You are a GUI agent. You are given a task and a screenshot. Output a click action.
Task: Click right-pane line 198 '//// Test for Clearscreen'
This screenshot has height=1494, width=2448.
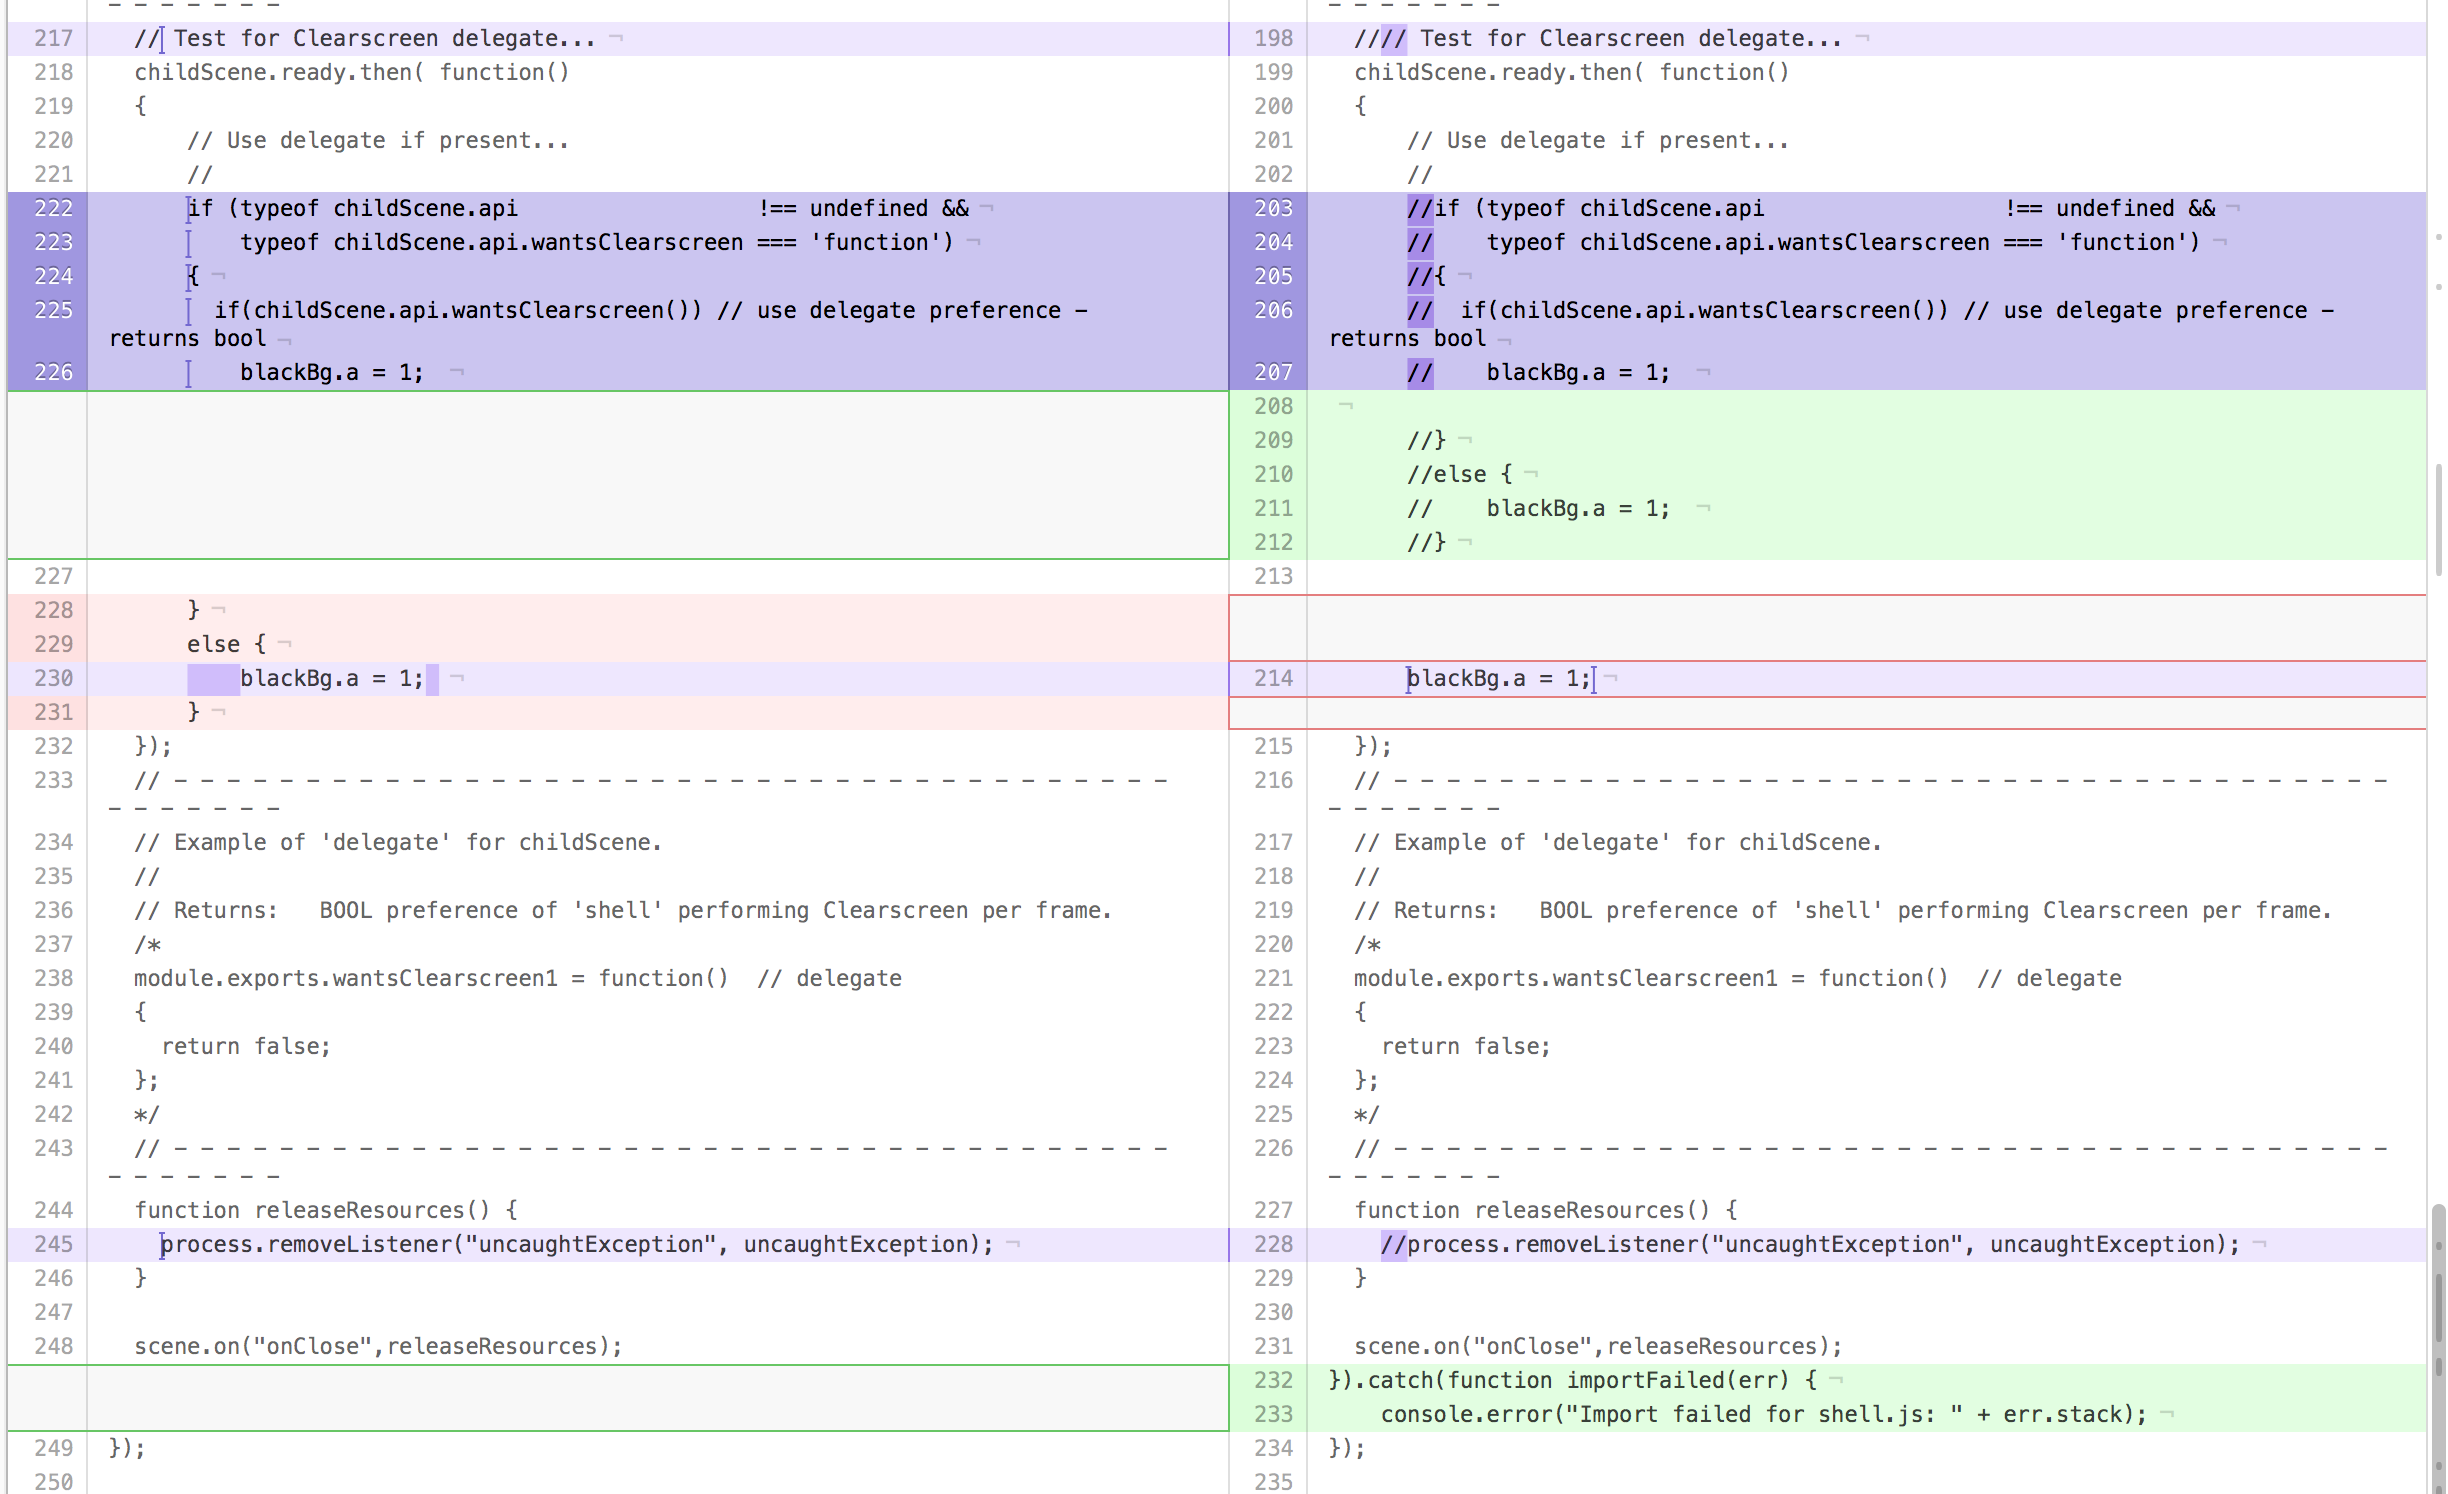pyautogui.click(x=1597, y=38)
